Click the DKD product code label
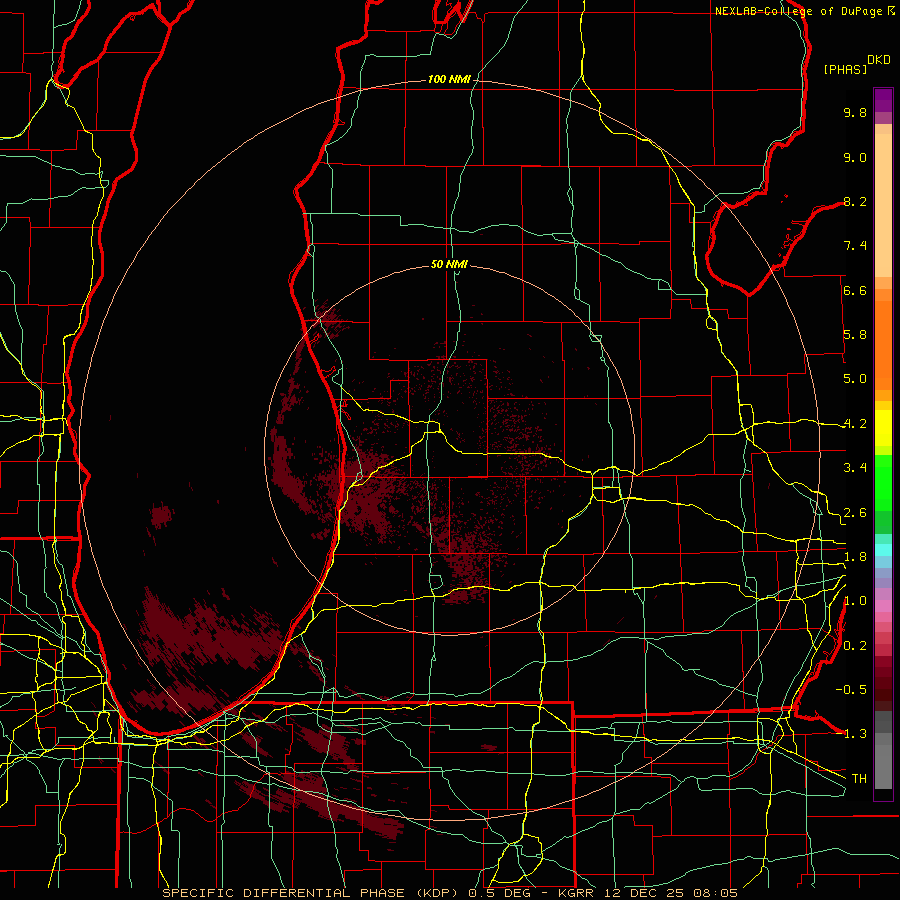The width and height of the screenshot is (900, 900). [x=879, y=60]
